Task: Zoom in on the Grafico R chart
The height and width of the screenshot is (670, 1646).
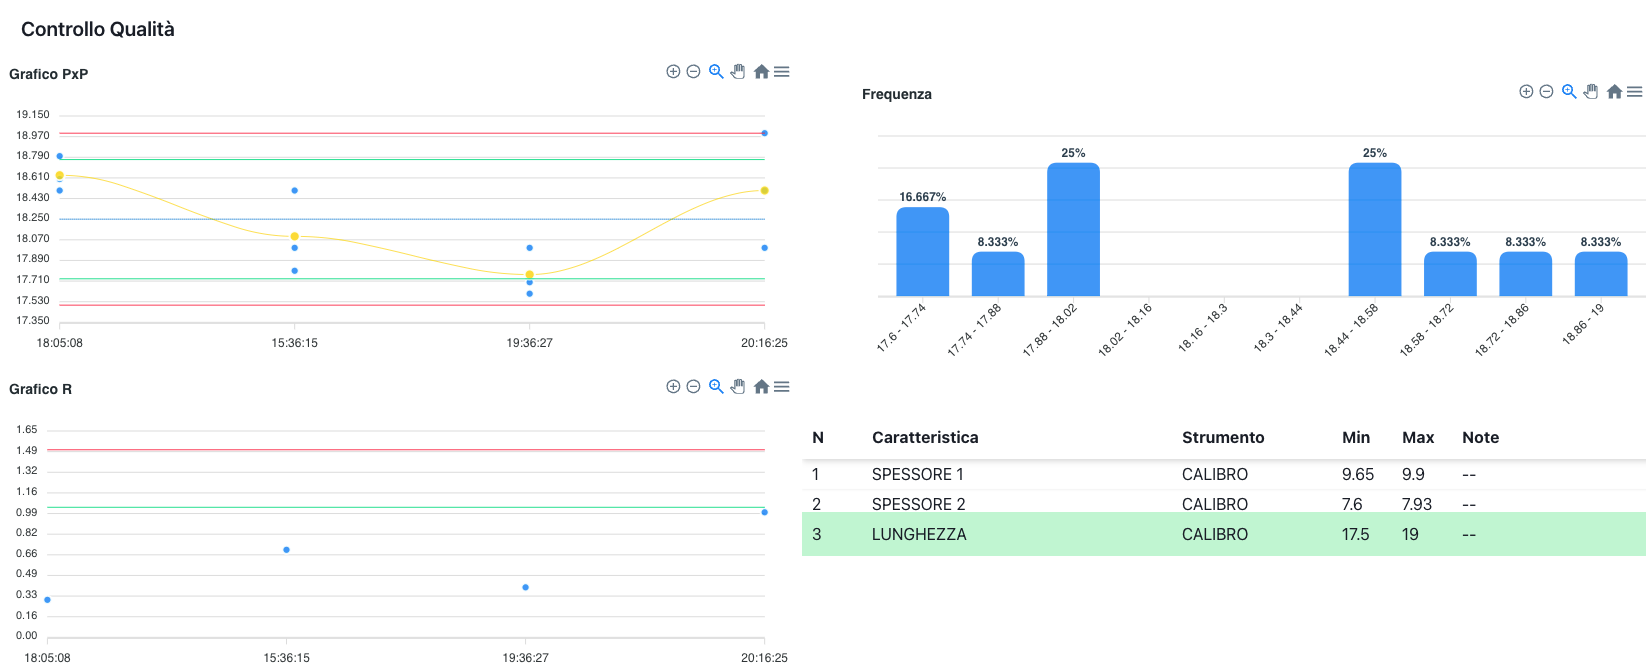Action: [673, 387]
